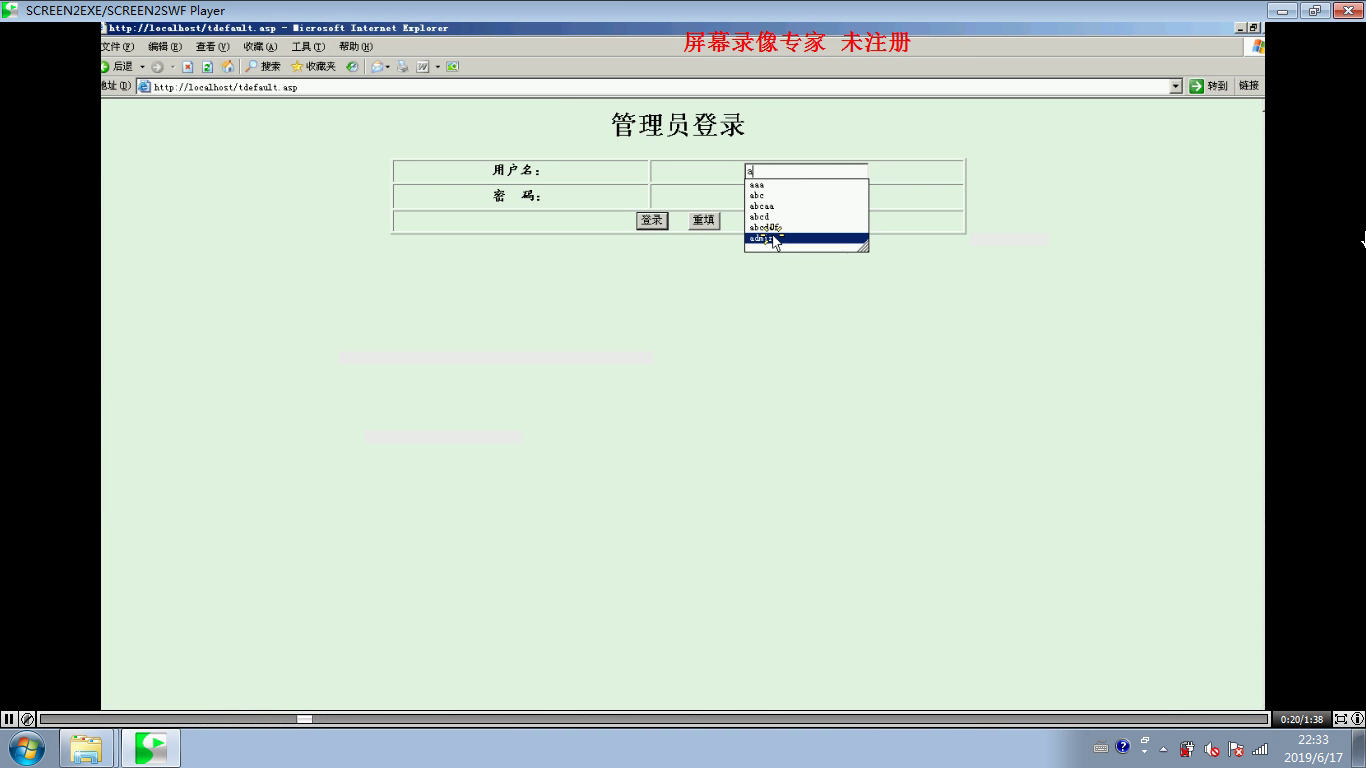The image size is (1366, 768).
Task: Choose autocomplete suggestion 'abcdef'
Action: coord(806,227)
